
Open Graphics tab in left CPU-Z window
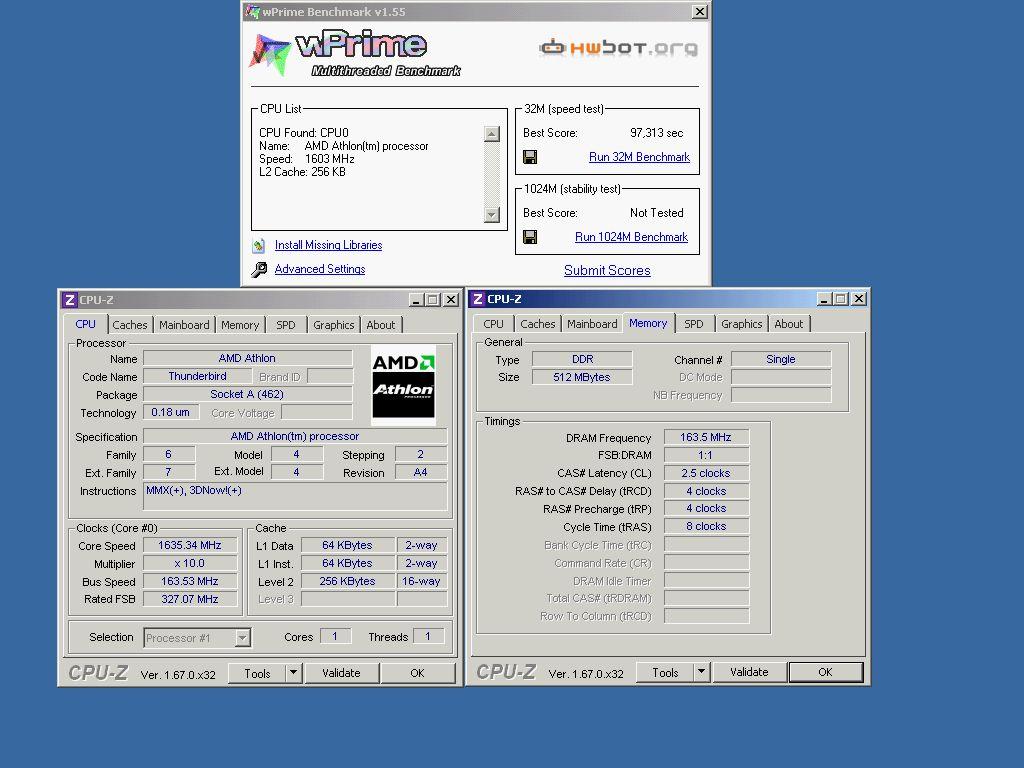(333, 325)
